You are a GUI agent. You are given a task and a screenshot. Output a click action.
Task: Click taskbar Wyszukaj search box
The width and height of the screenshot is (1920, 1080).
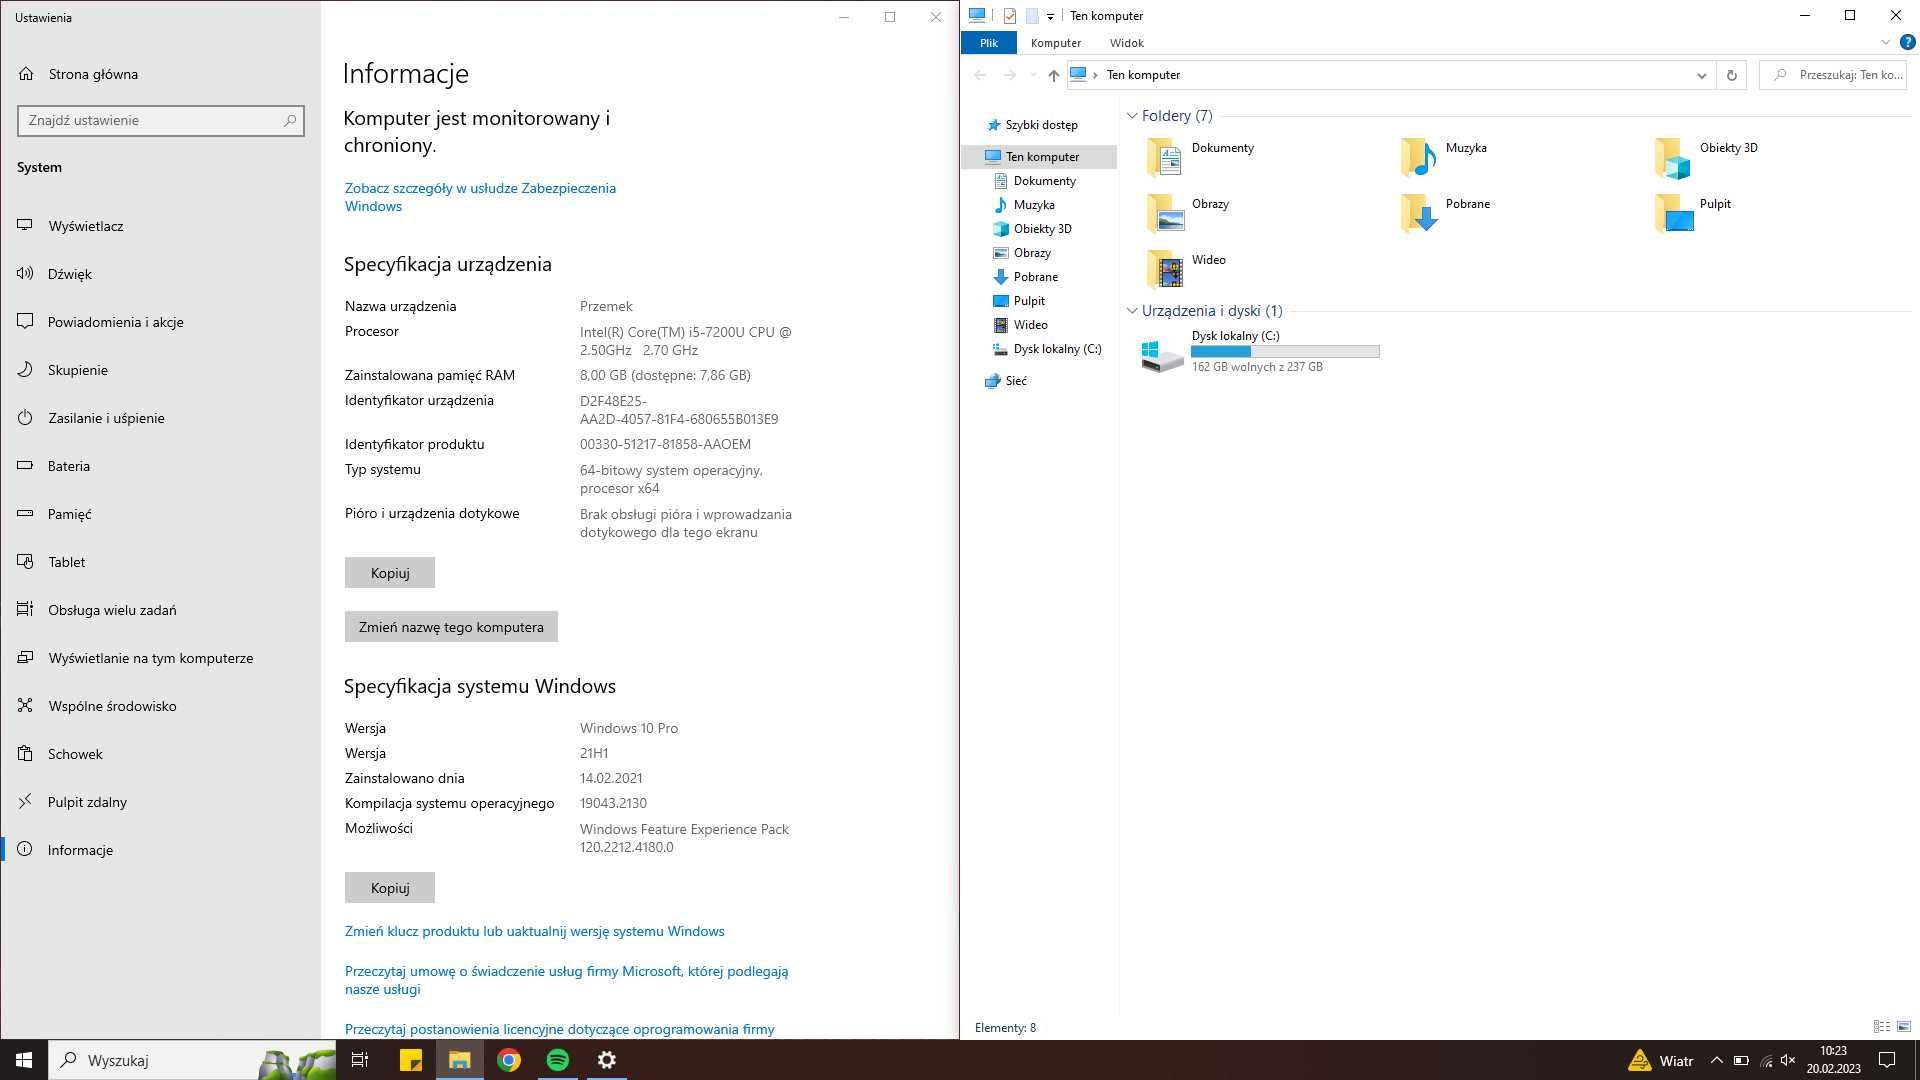coord(192,1060)
